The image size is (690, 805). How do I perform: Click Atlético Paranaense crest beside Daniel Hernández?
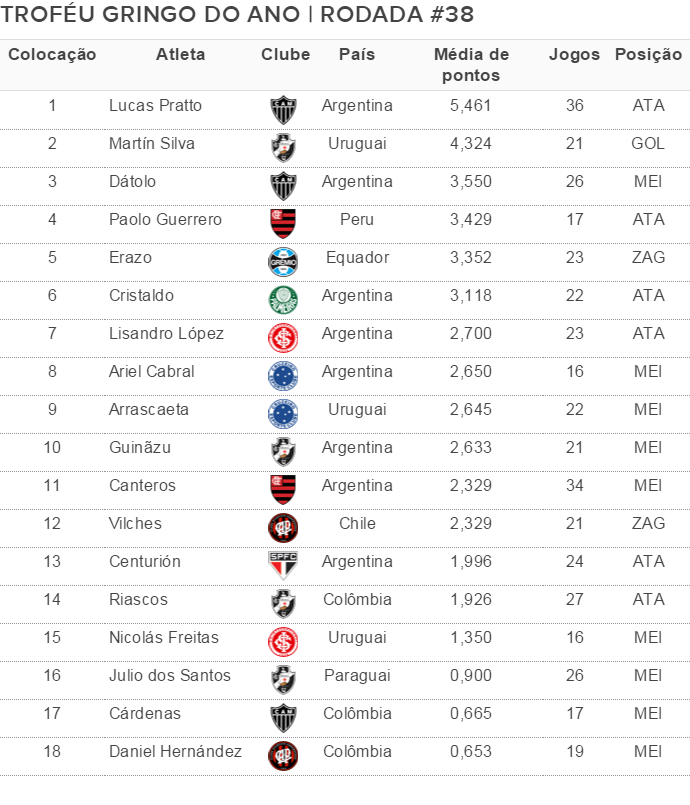pyautogui.click(x=283, y=756)
